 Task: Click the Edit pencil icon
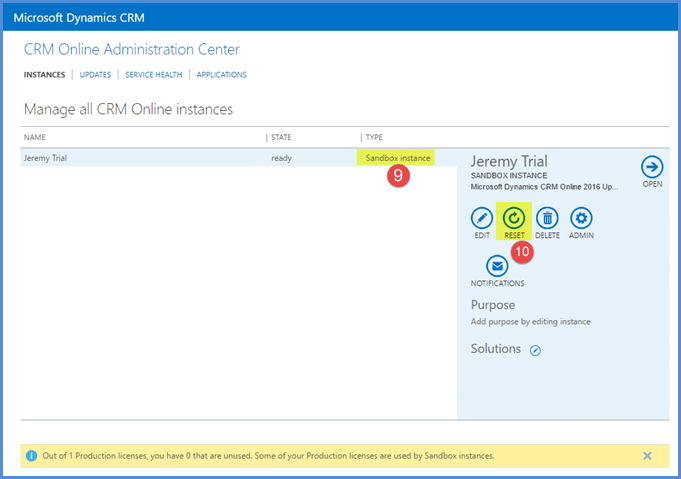point(482,217)
